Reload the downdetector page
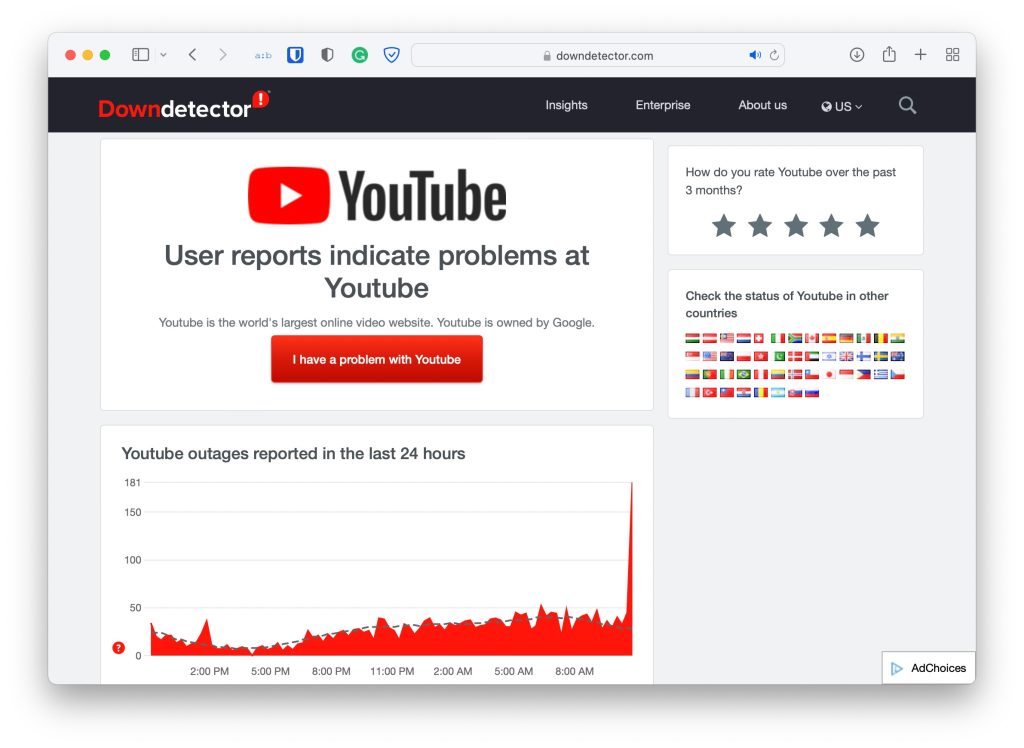This screenshot has height=748, width=1024. (774, 55)
